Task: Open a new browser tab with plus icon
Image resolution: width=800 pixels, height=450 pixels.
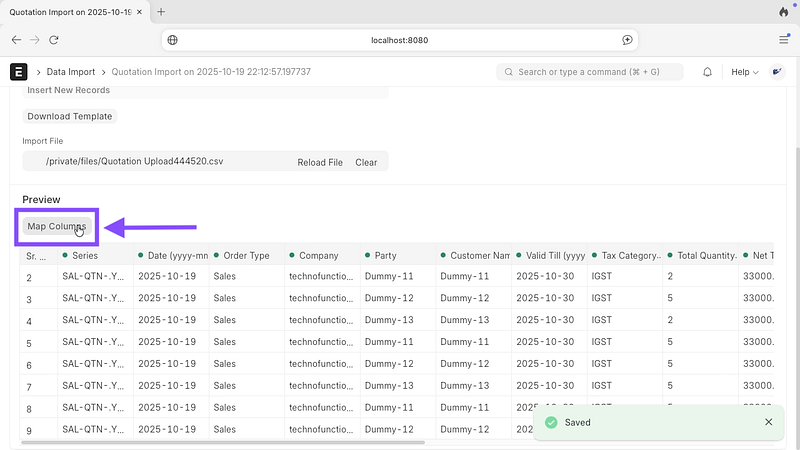Action: pos(161,12)
